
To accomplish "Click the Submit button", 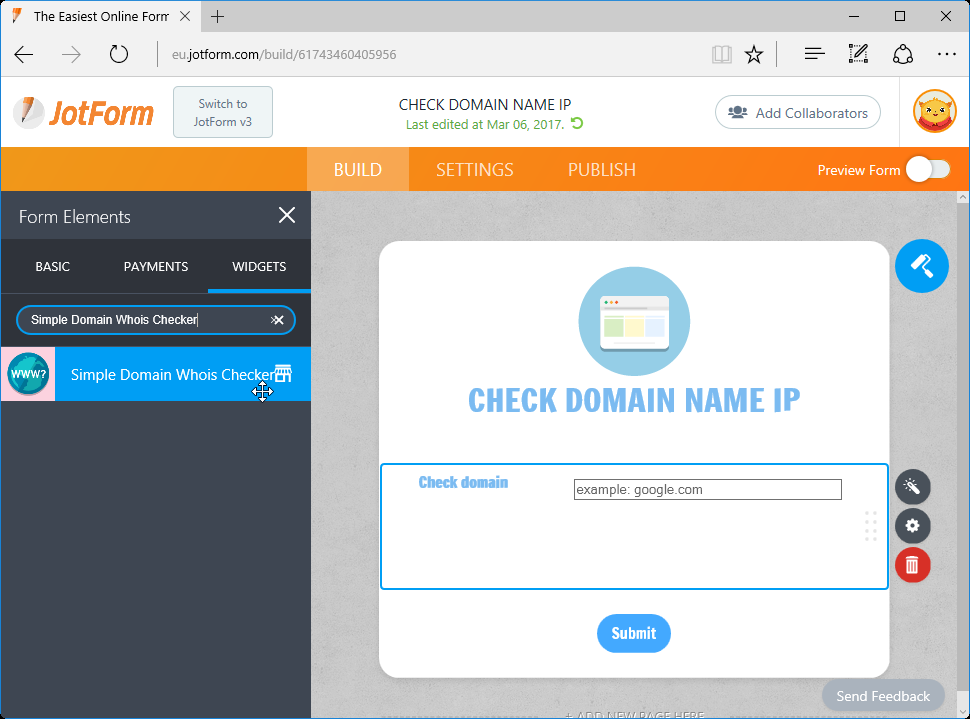I will tap(633, 633).
